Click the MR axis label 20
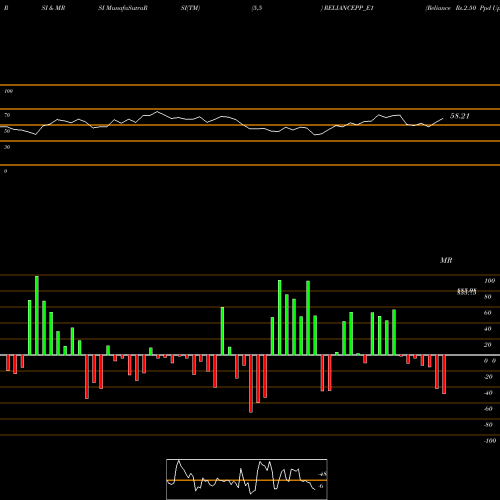 [488, 345]
